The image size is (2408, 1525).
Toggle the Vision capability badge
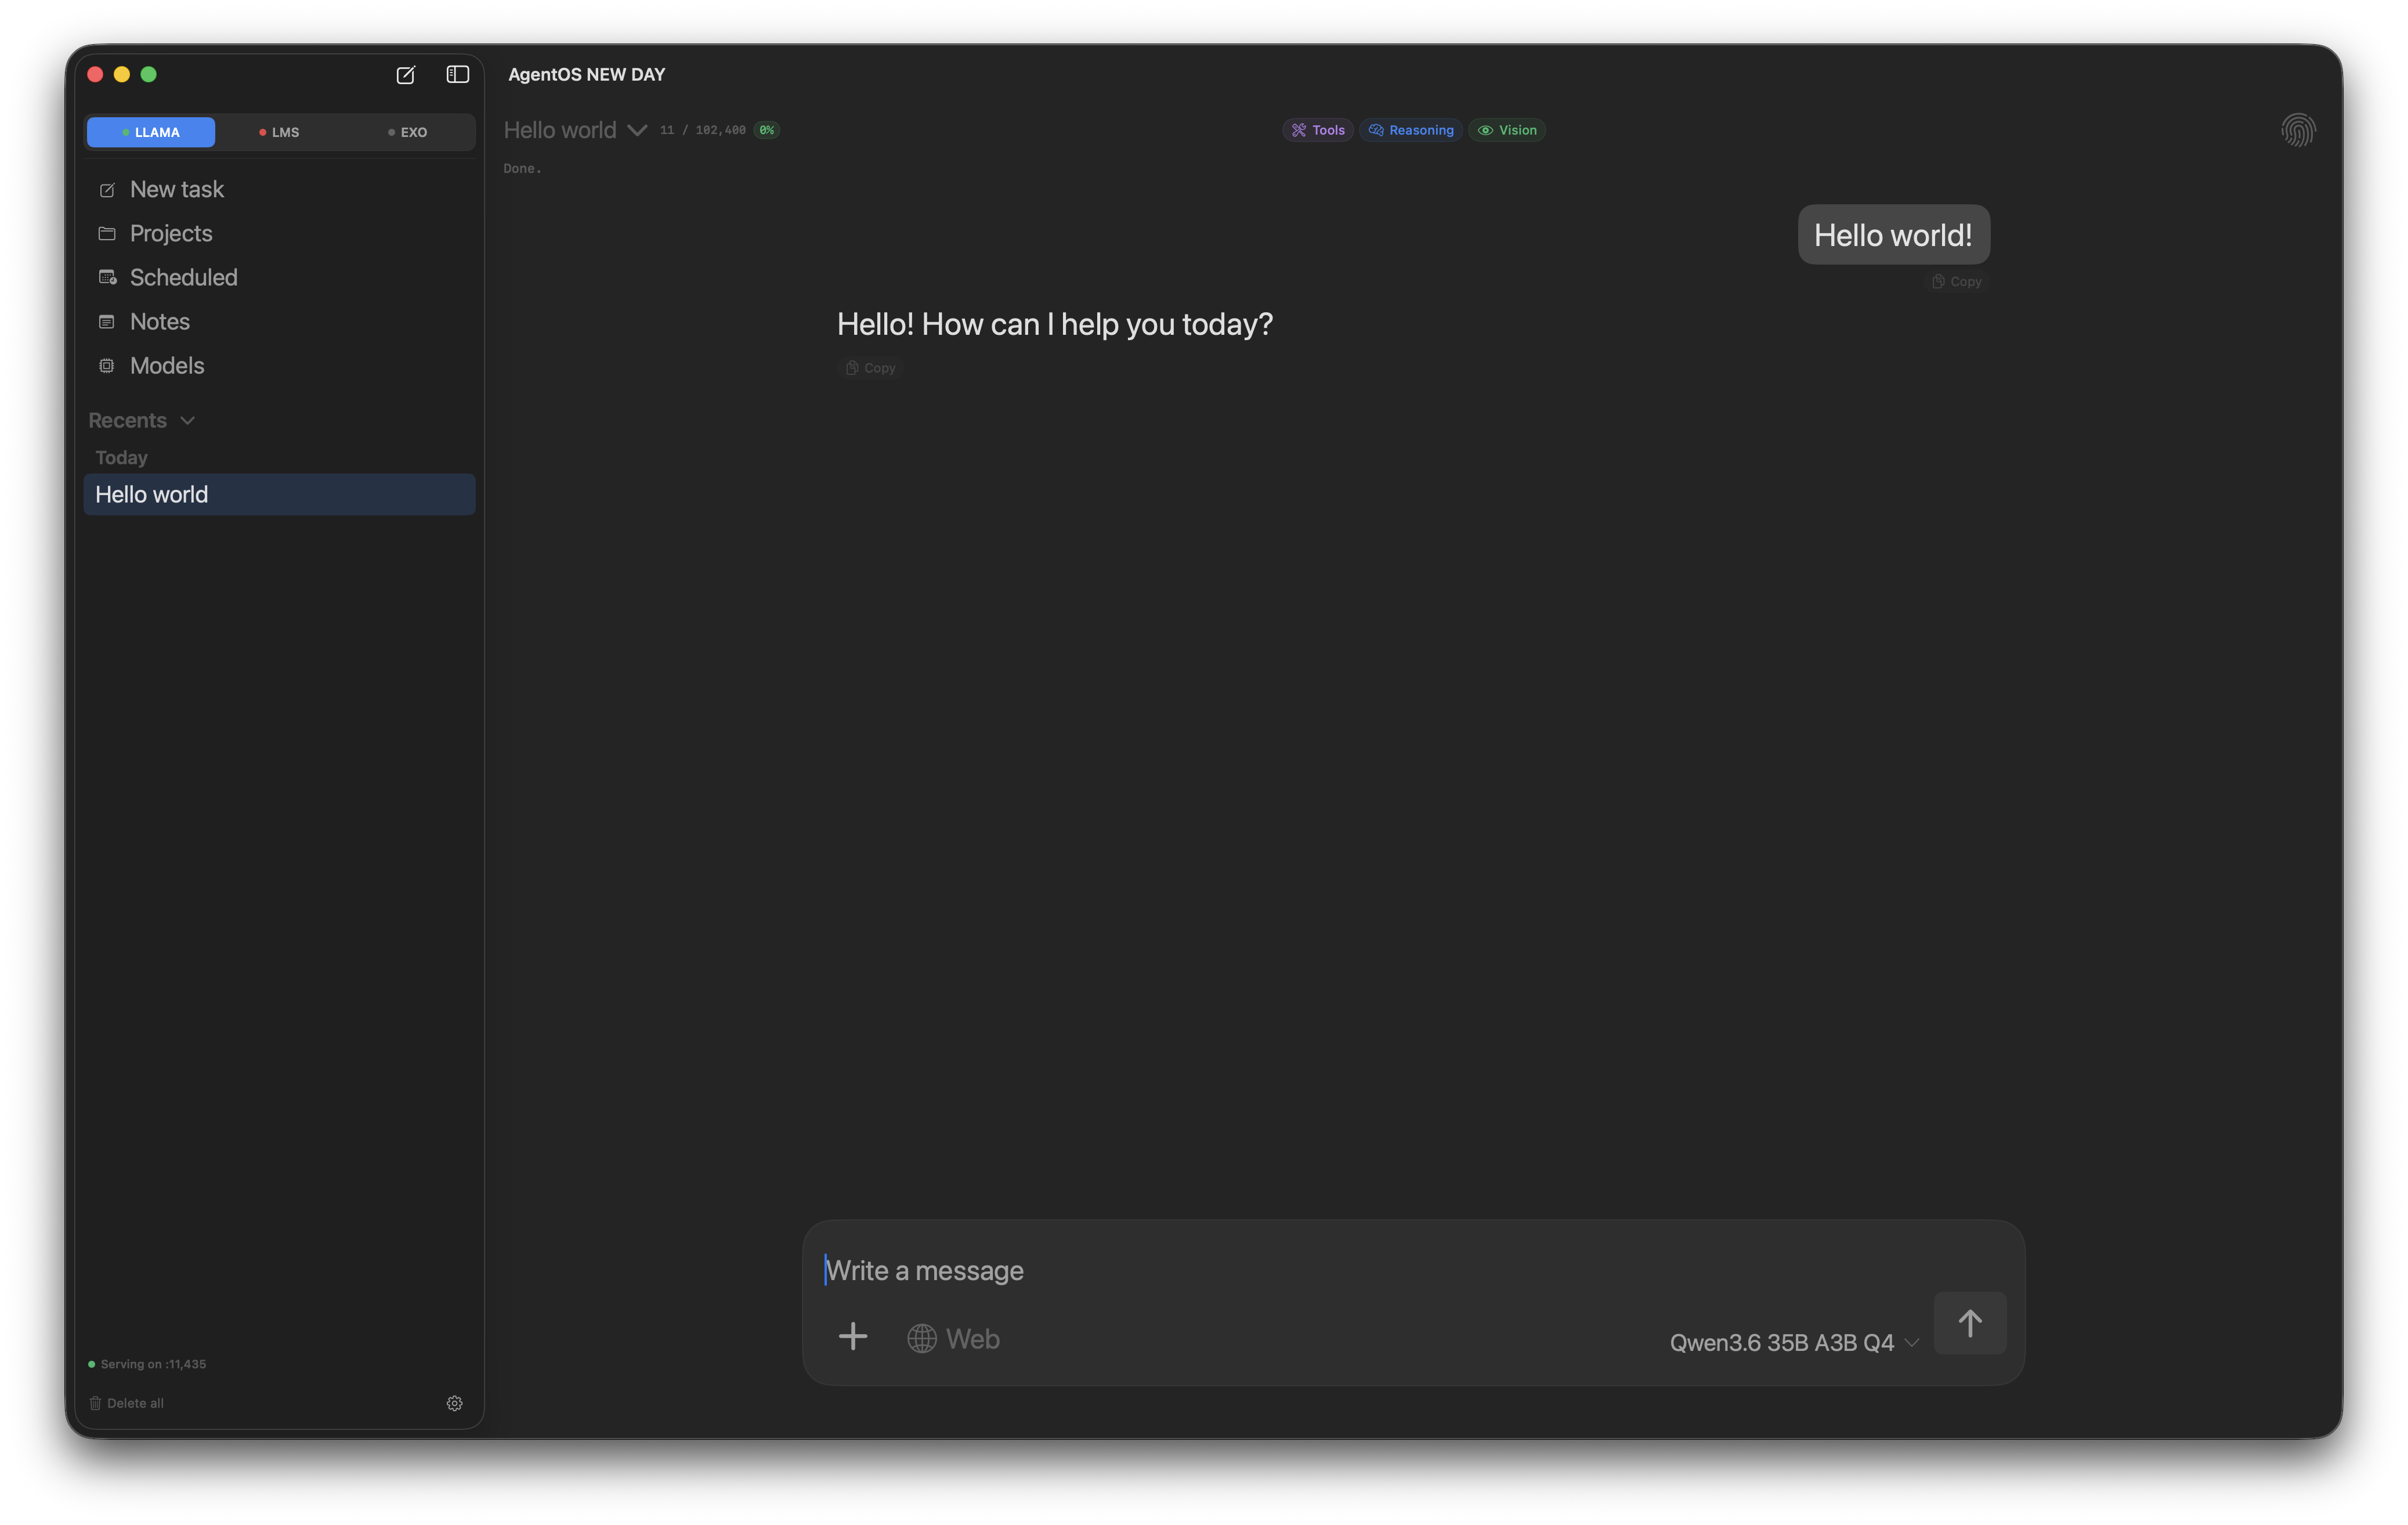pos(1507,130)
